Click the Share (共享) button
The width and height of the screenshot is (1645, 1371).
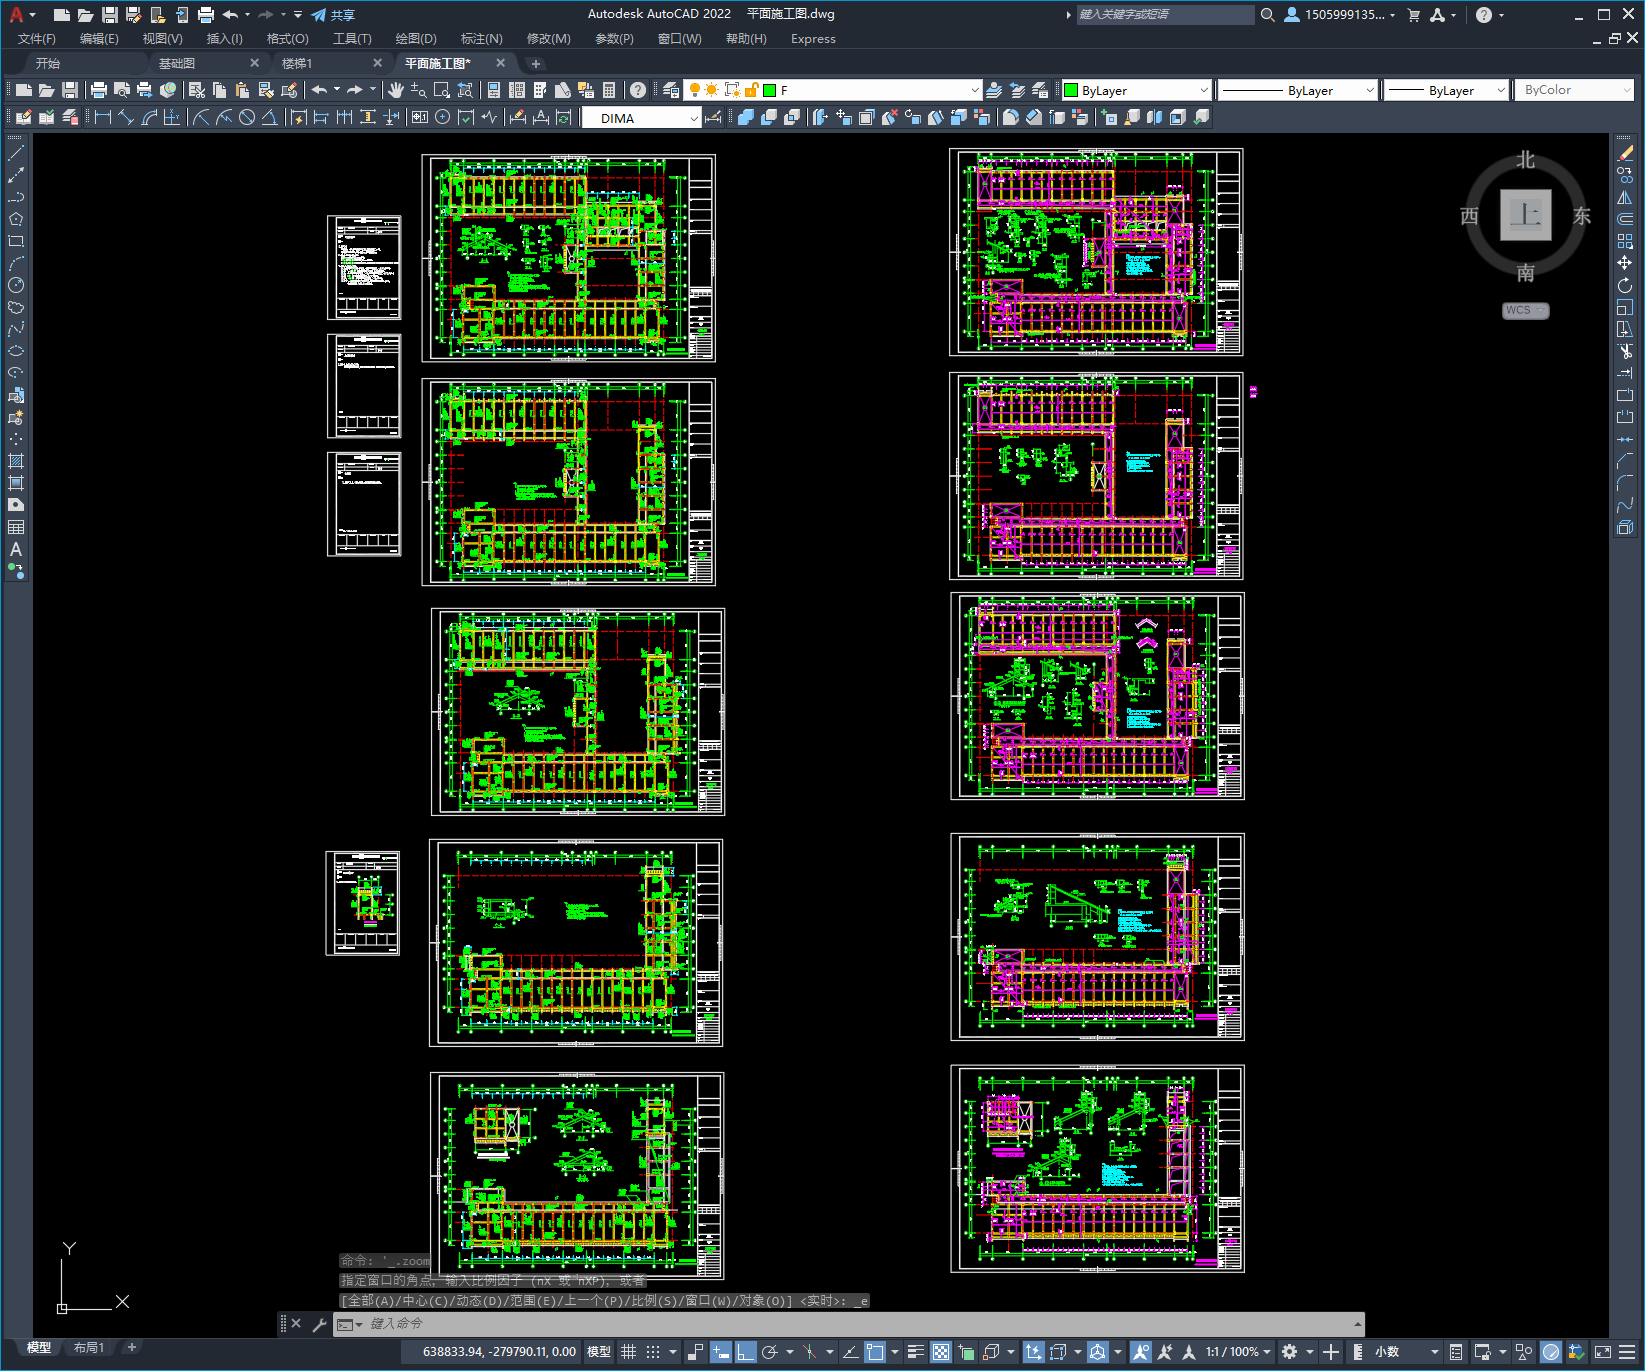333,15
